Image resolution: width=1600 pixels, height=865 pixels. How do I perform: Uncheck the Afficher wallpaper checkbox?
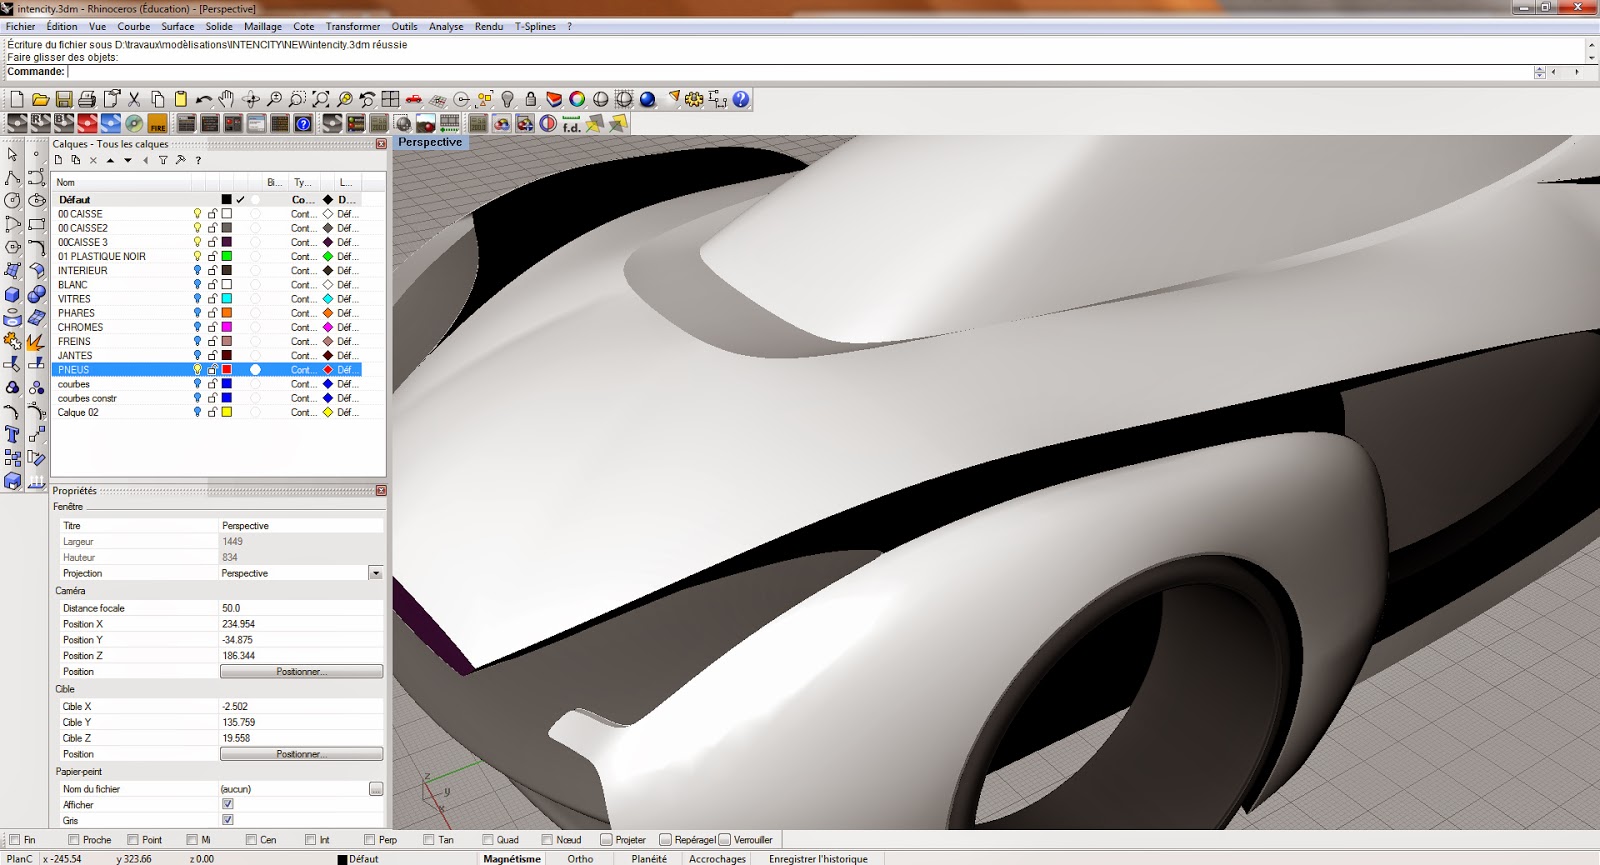coord(228,804)
